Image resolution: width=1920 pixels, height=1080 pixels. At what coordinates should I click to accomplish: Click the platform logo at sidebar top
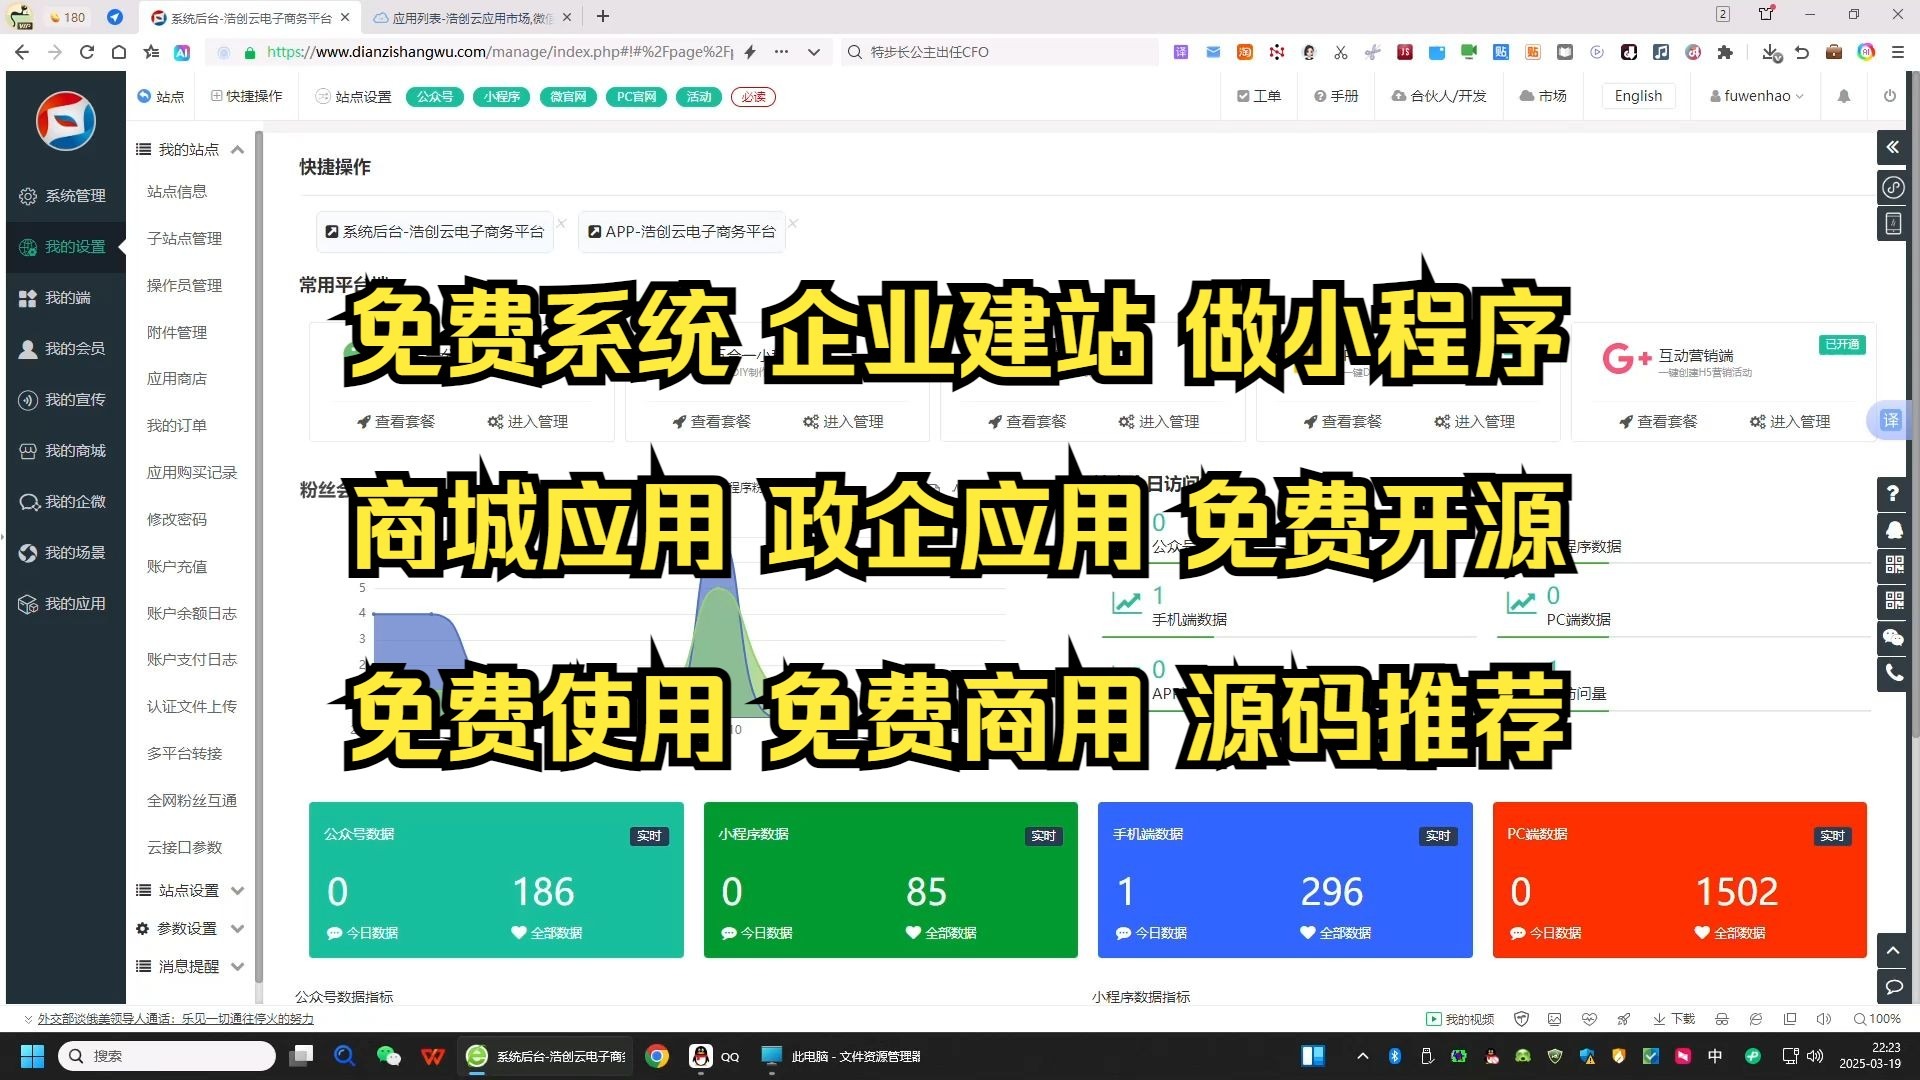[x=66, y=121]
